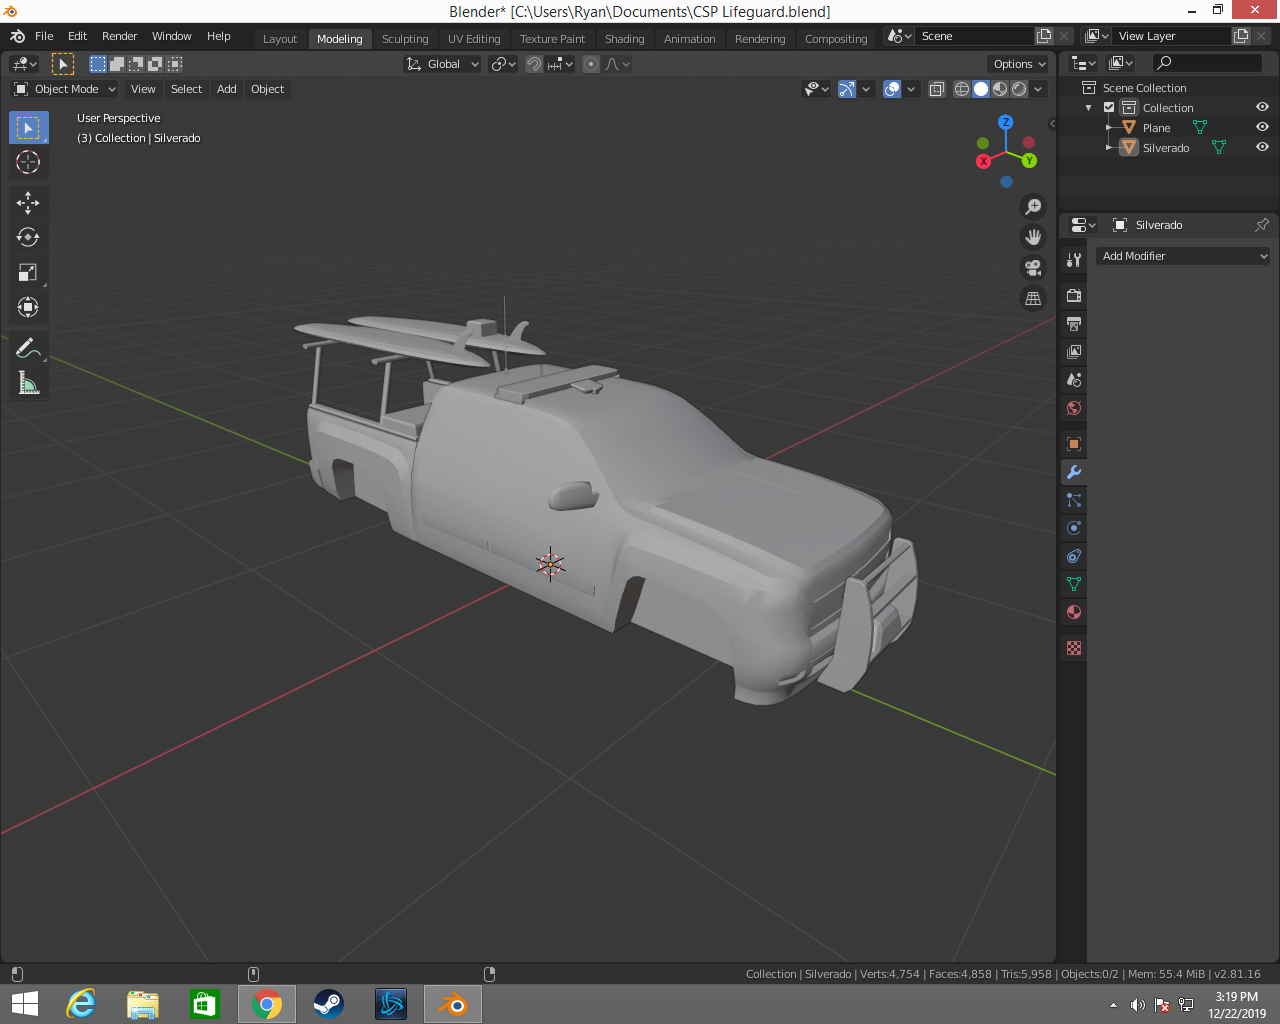Hide Silverado object with eye icon
This screenshot has width=1280, height=1024.
[x=1262, y=147]
